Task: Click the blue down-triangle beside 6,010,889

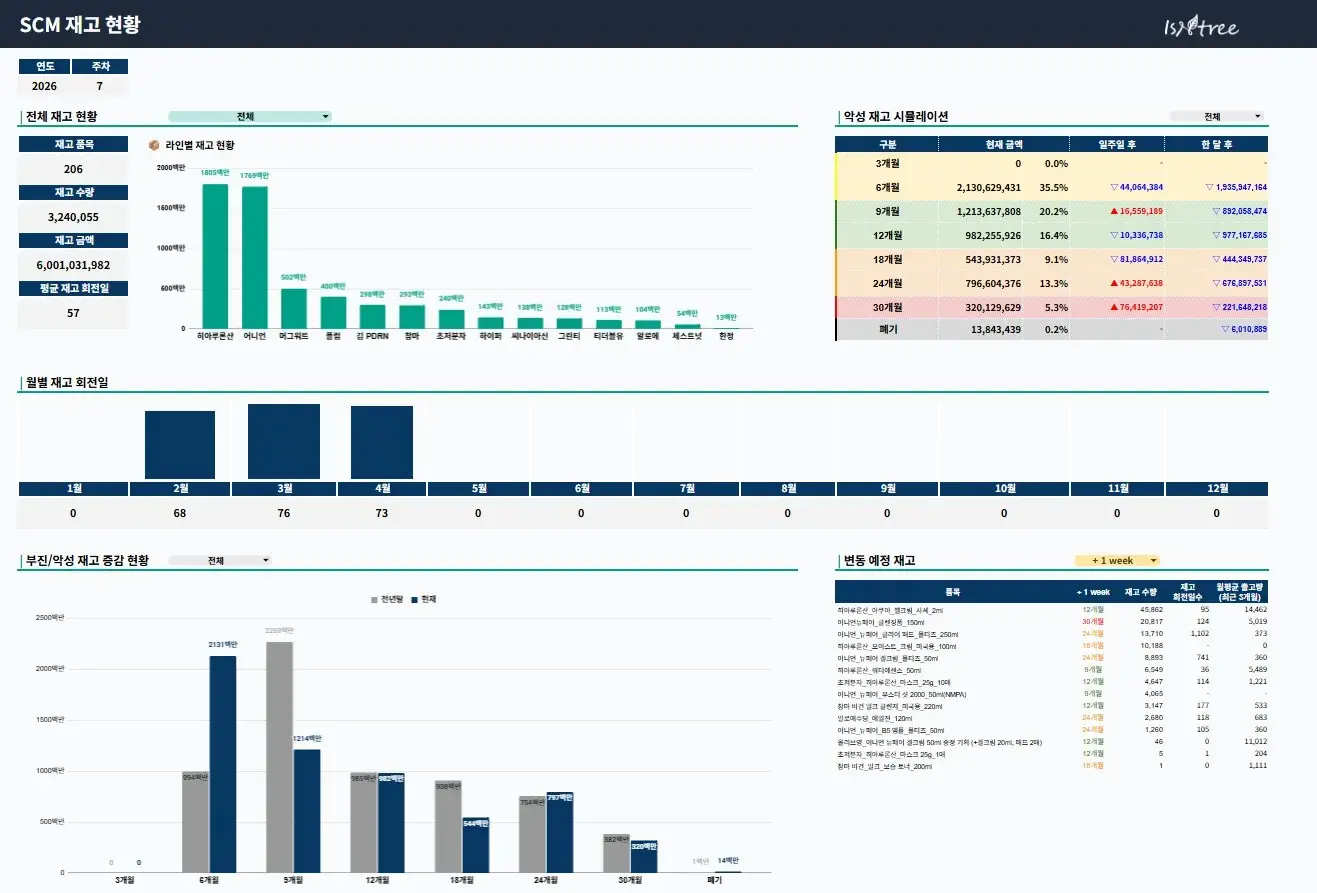Action: (x=1223, y=329)
